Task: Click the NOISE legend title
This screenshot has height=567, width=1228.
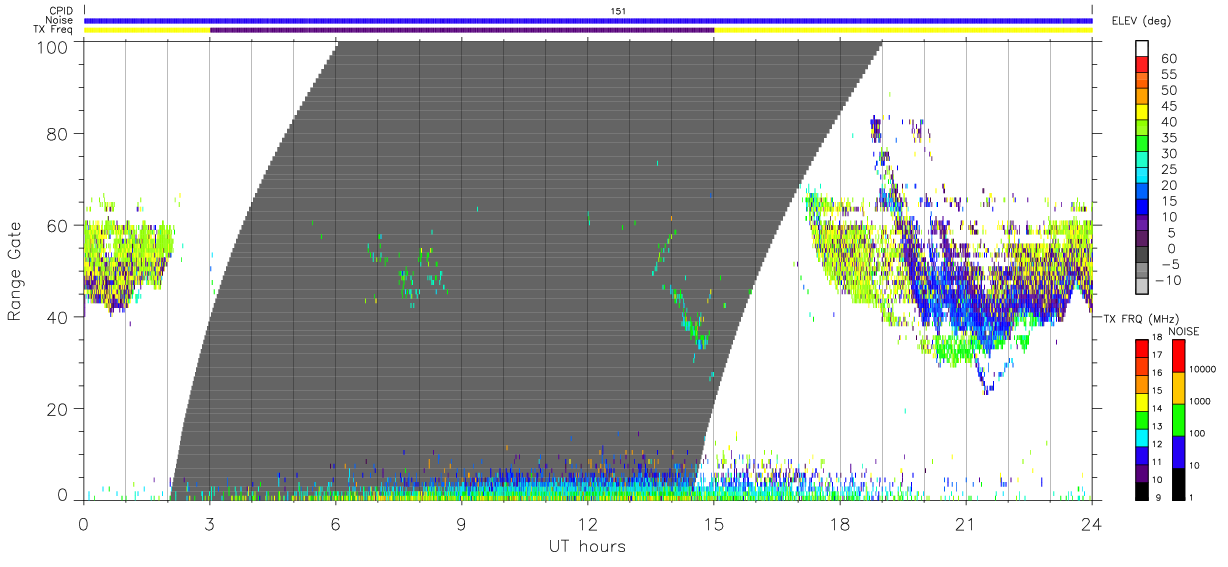Action: [1185, 331]
